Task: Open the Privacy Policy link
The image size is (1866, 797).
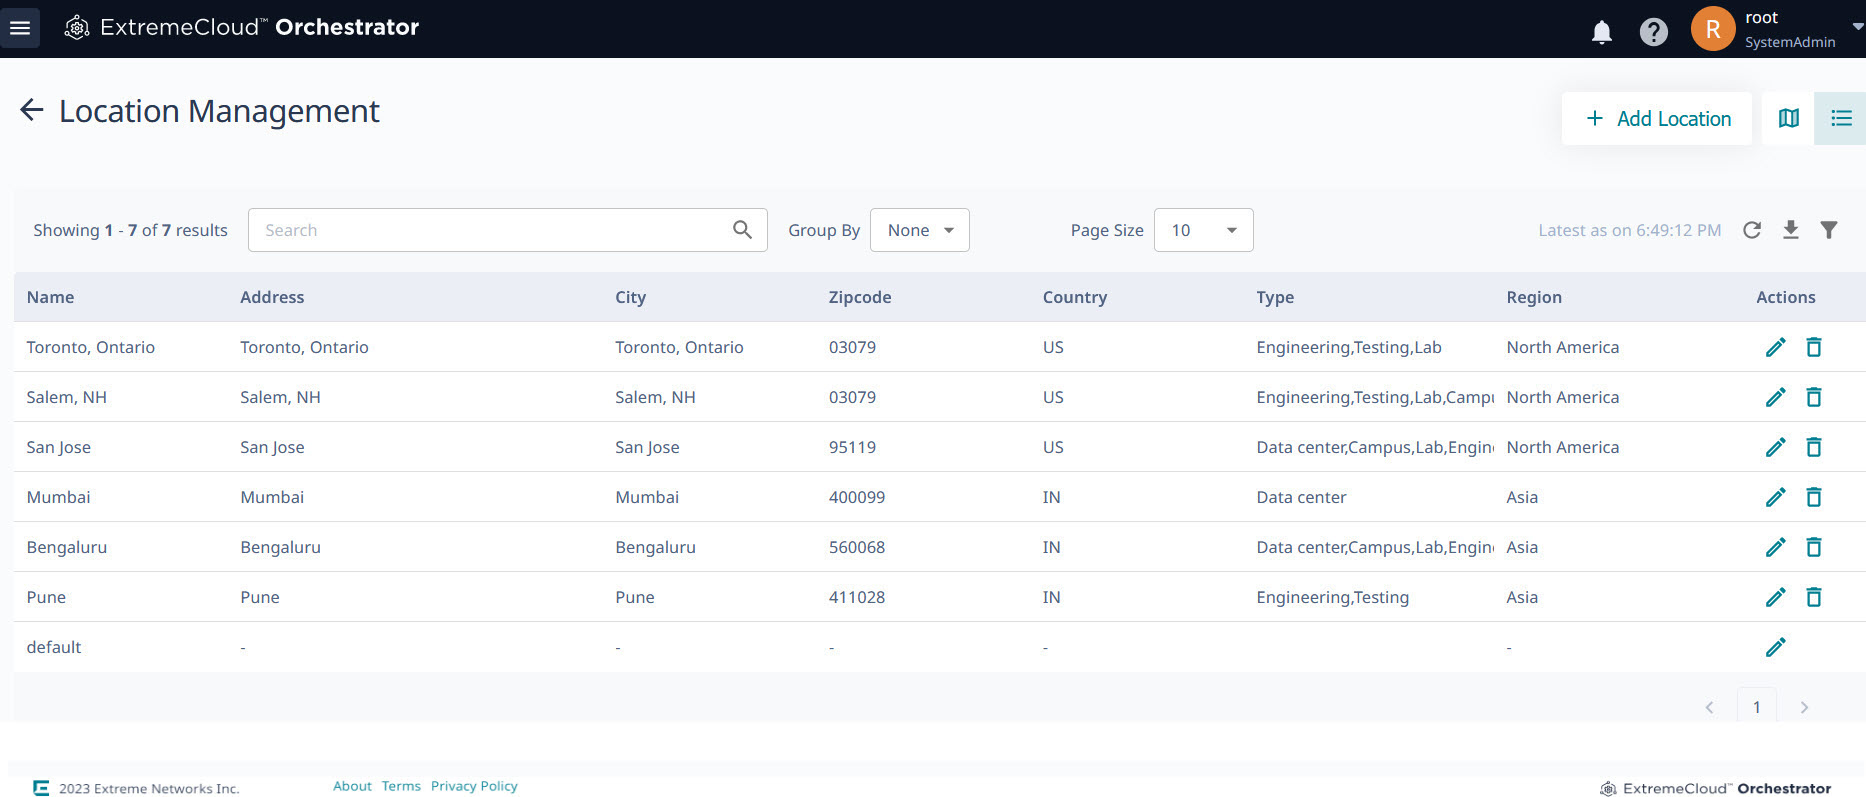Action: coord(474,786)
